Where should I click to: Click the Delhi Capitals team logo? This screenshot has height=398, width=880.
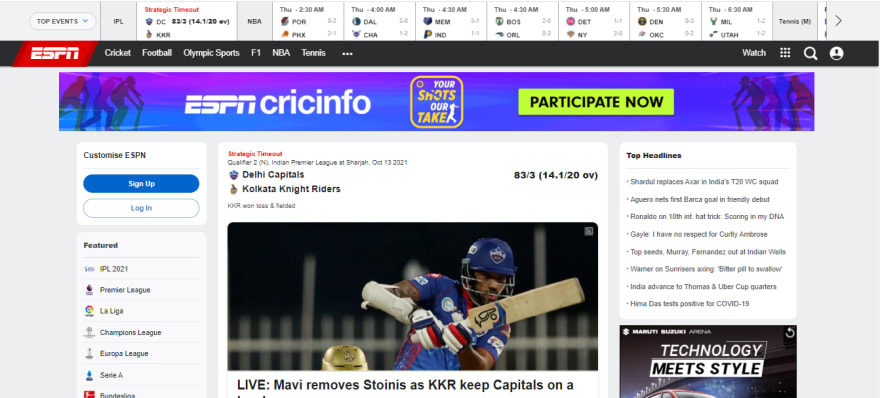click(233, 175)
